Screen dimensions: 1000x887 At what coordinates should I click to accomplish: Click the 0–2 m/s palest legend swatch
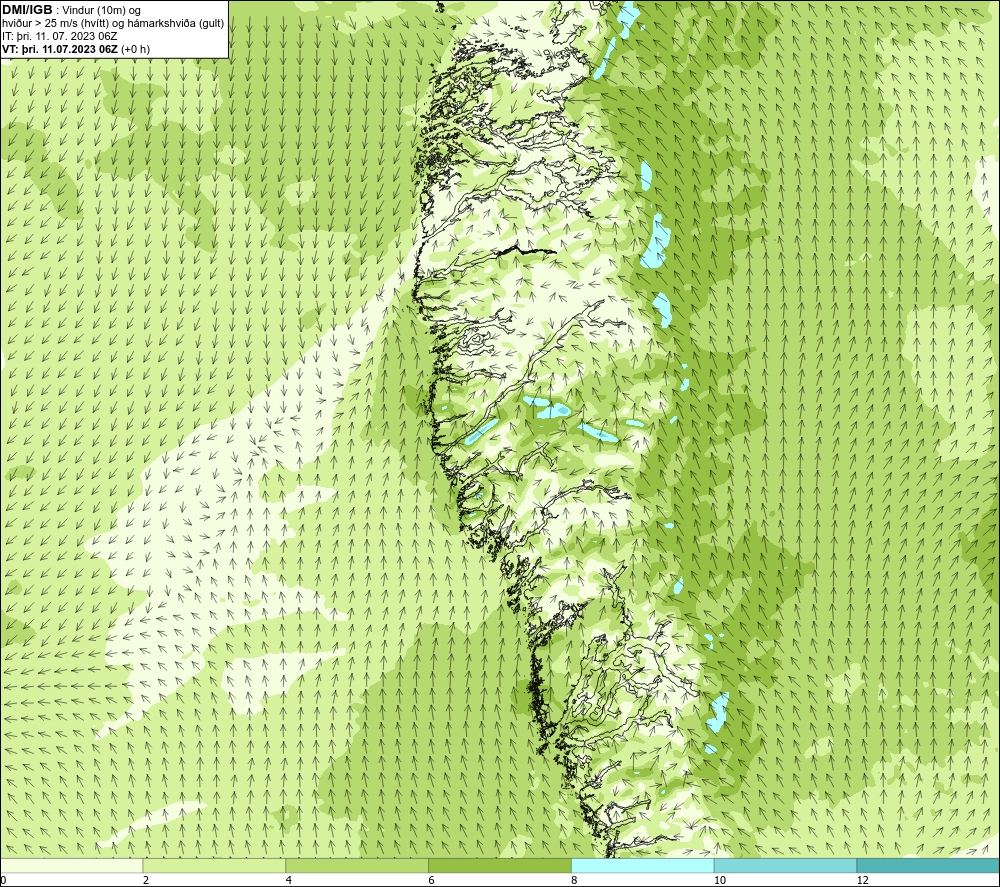coord(71,865)
